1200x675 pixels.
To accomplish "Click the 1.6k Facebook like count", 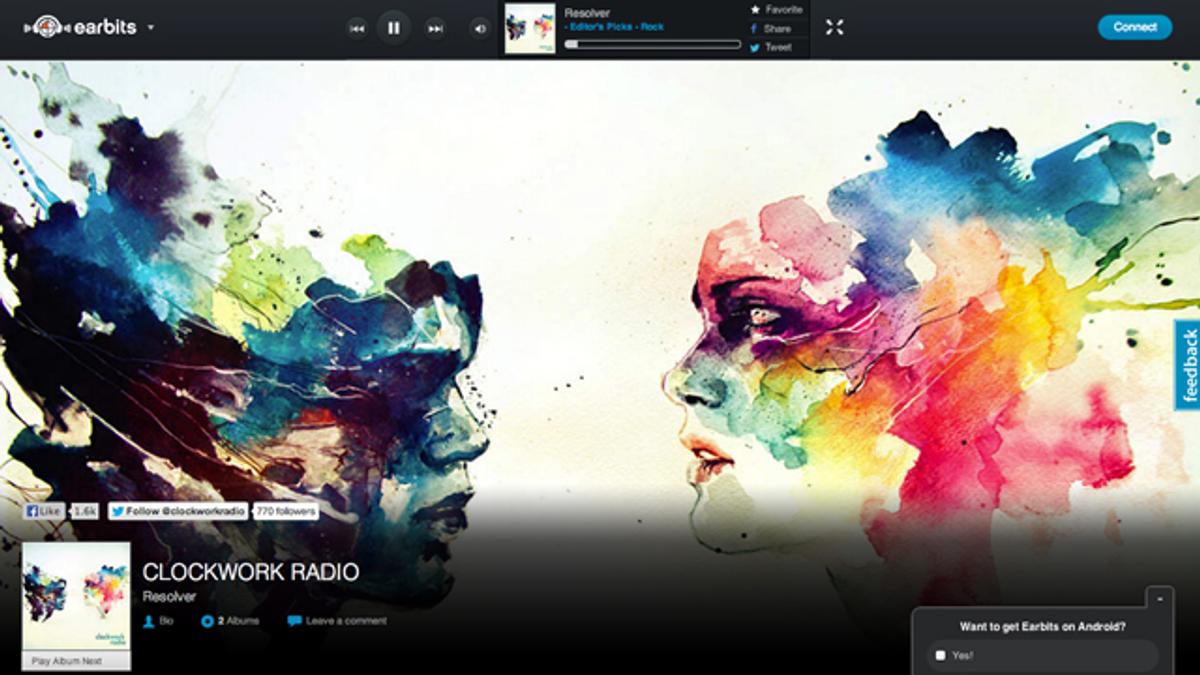I will [85, 511].
